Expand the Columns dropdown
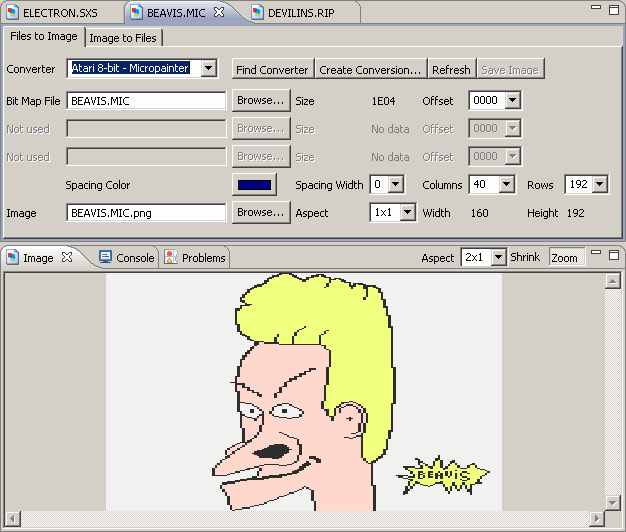Screen dimensions: 626x532 click(506, 185)
